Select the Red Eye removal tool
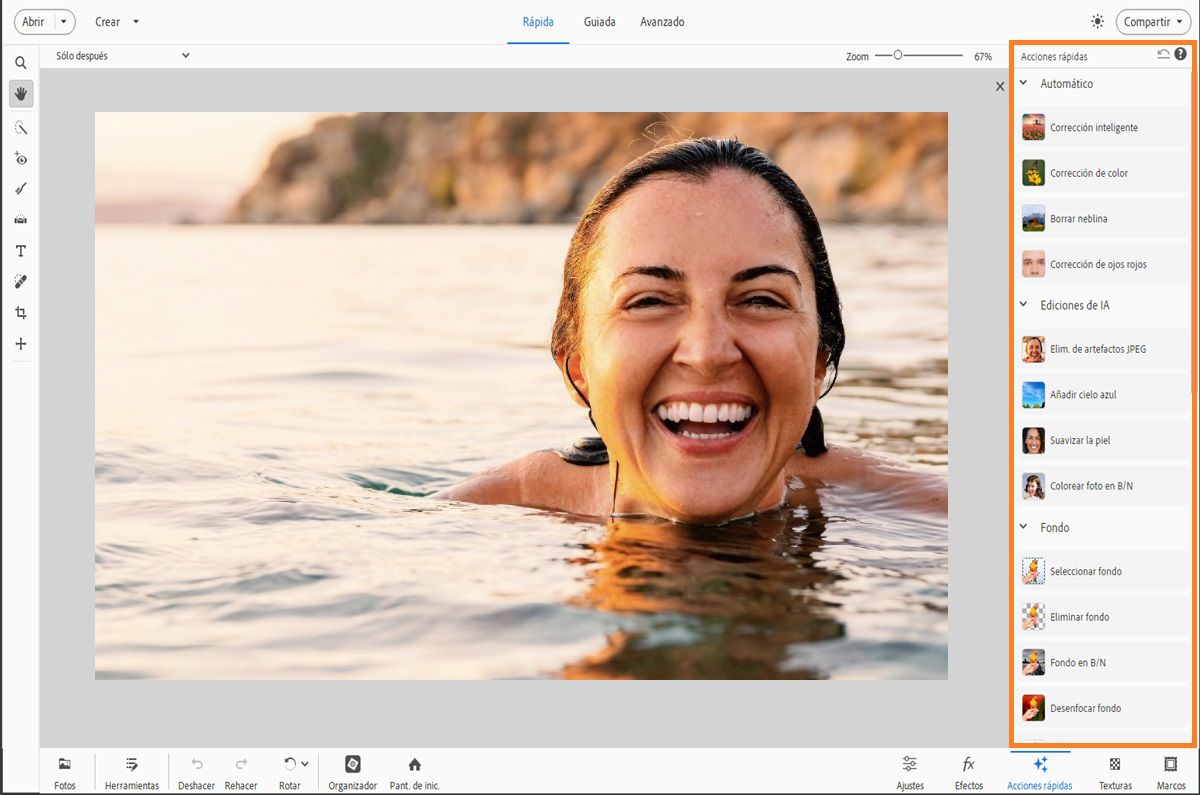This screenshot has height=795, width=1200. 20,158
